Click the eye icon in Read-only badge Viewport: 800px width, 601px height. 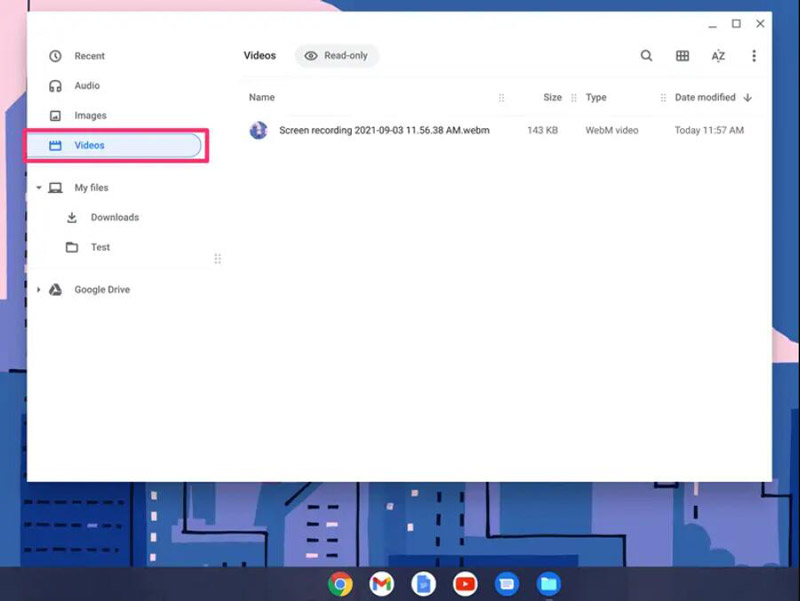311,56
